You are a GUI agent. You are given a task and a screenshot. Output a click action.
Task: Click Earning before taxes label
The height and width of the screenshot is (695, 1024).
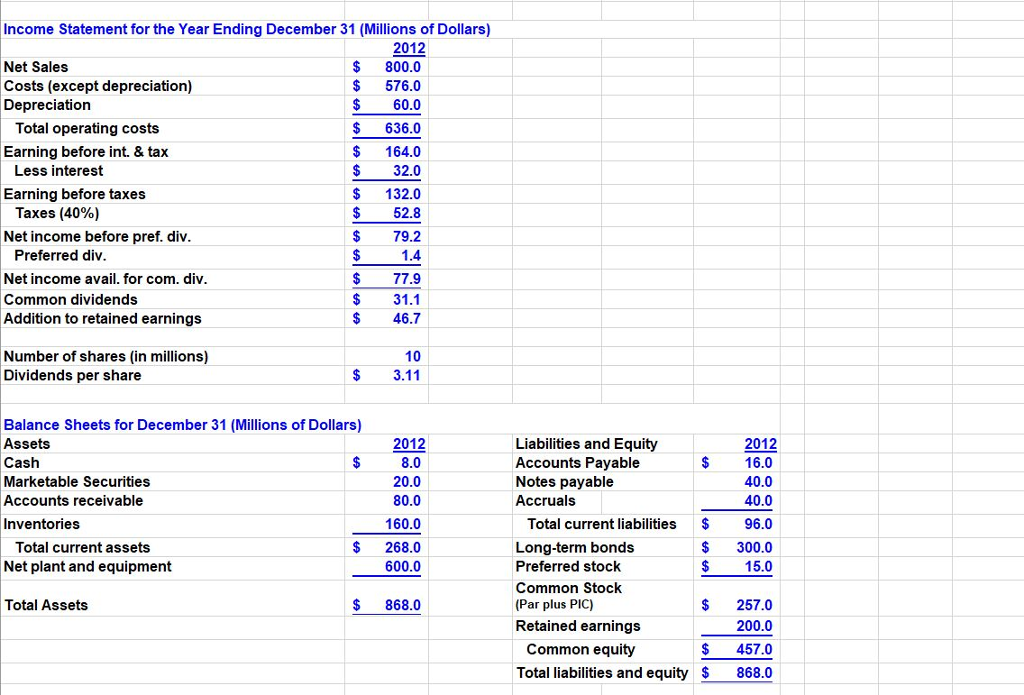pyautogui.click(x=74, y=194)
